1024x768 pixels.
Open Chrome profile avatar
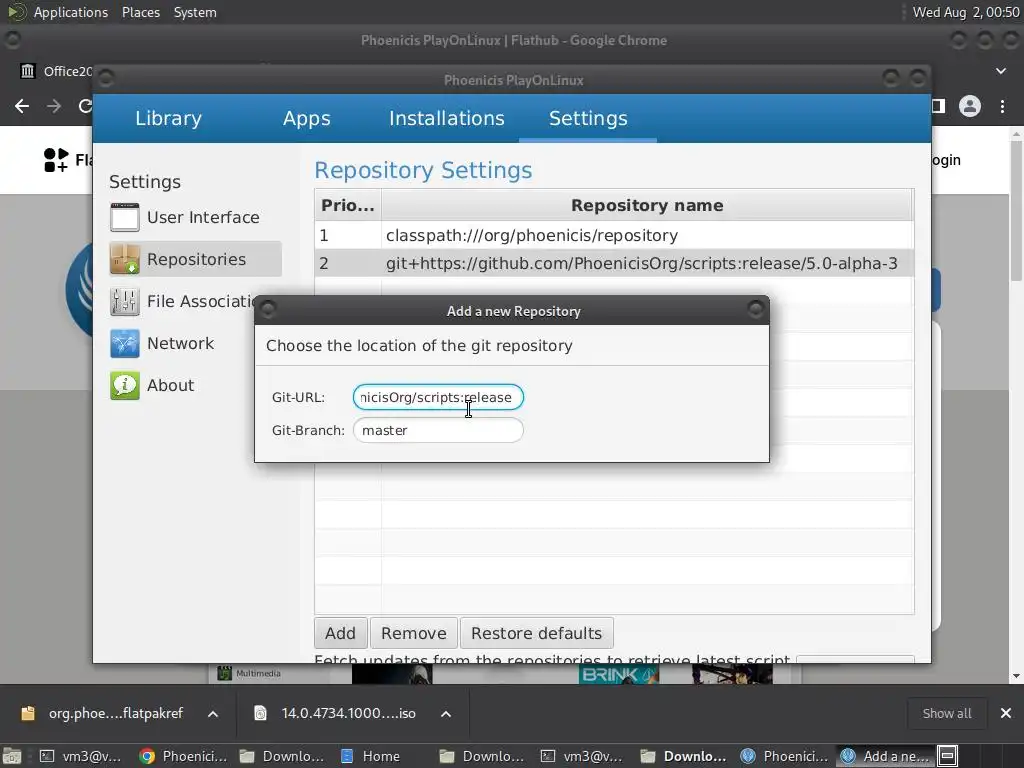pyautogui.click(x=970, y=106)
